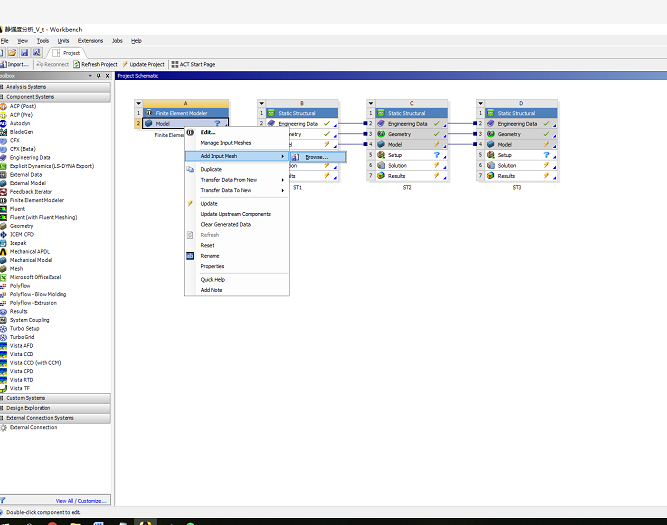Open system A header dropdown arrow
The width and height of the screenshot is (667, 525).
(x=138, y=103)
